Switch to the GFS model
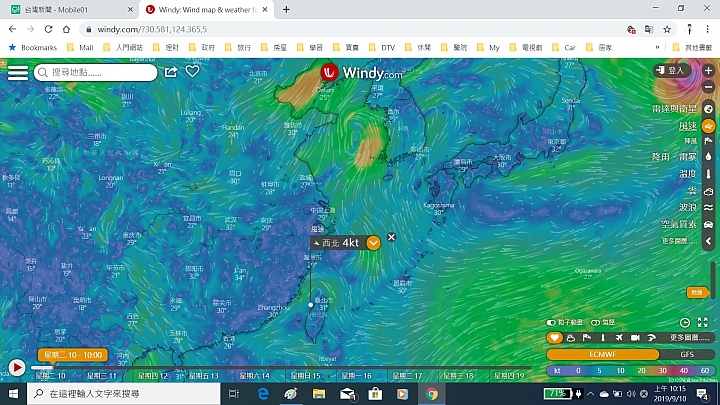The image size is (720, 405). point(687,354)
